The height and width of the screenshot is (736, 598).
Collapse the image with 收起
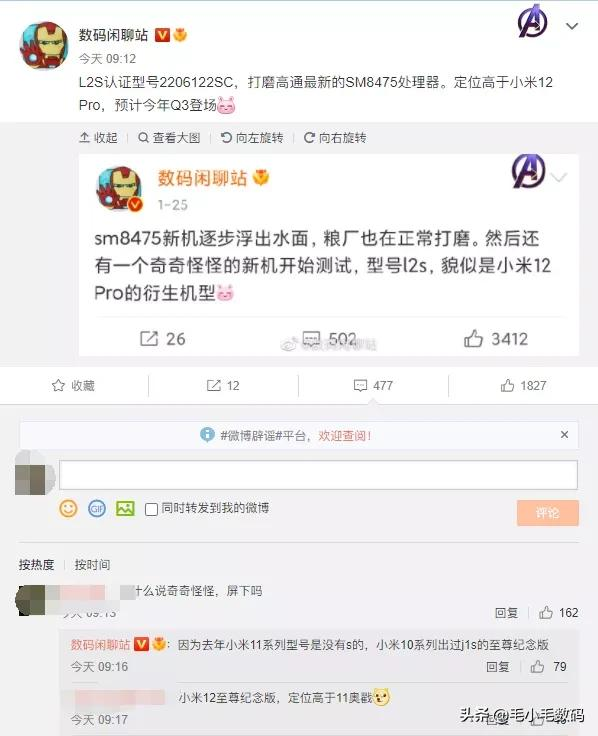[x=99, y=138]
